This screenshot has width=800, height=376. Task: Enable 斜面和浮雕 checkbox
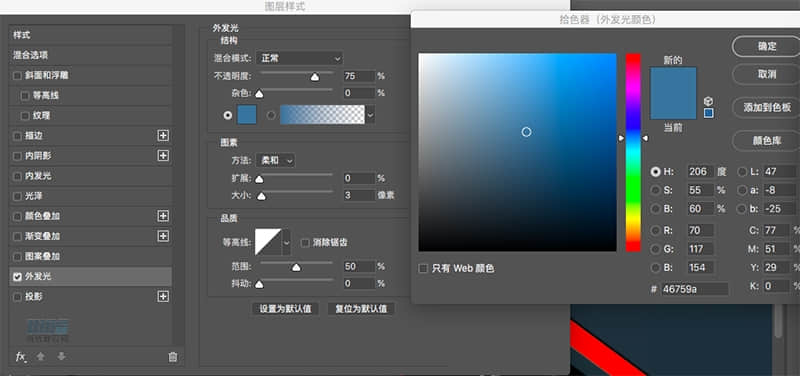point(17,76)
